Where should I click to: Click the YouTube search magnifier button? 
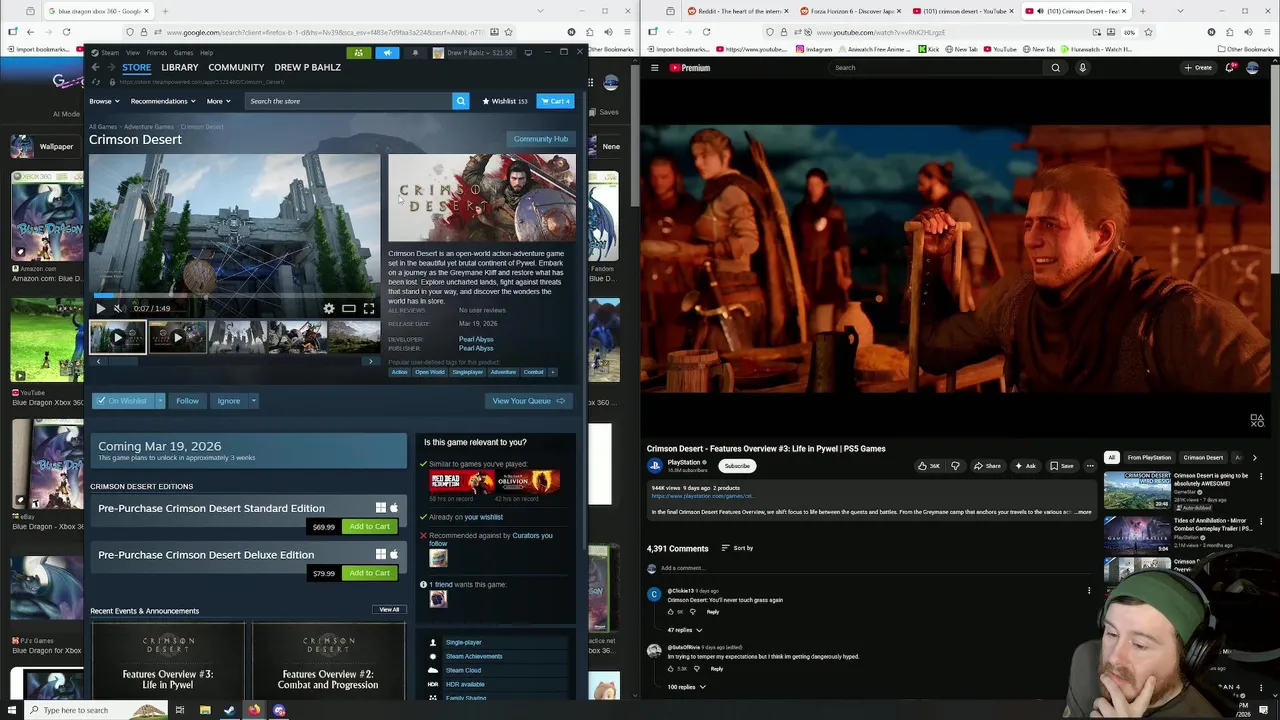1055,68
